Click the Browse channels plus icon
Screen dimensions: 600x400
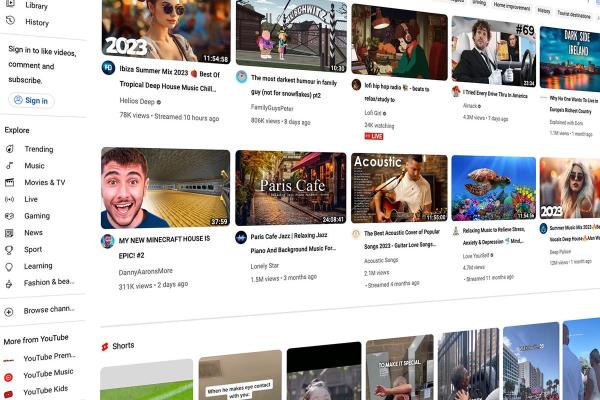coord(9,312)
